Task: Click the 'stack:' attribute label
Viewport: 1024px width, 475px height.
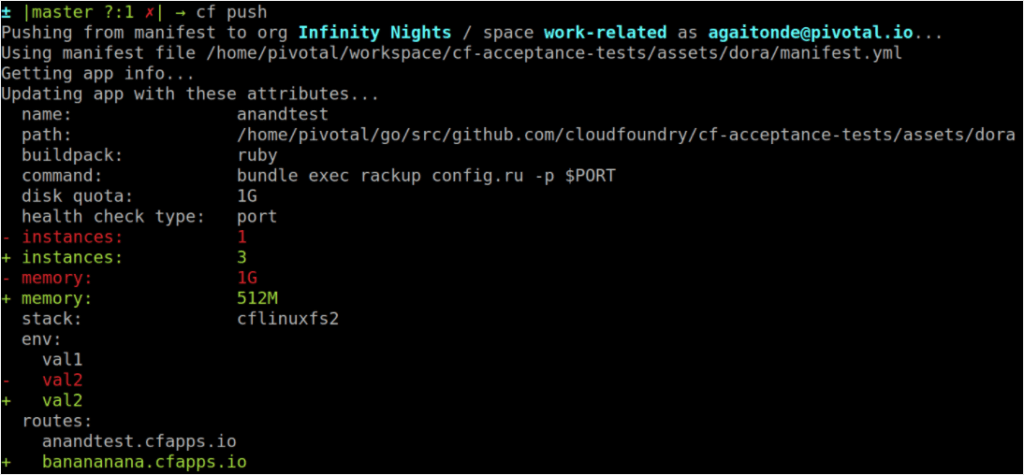Action: (52, 319)
